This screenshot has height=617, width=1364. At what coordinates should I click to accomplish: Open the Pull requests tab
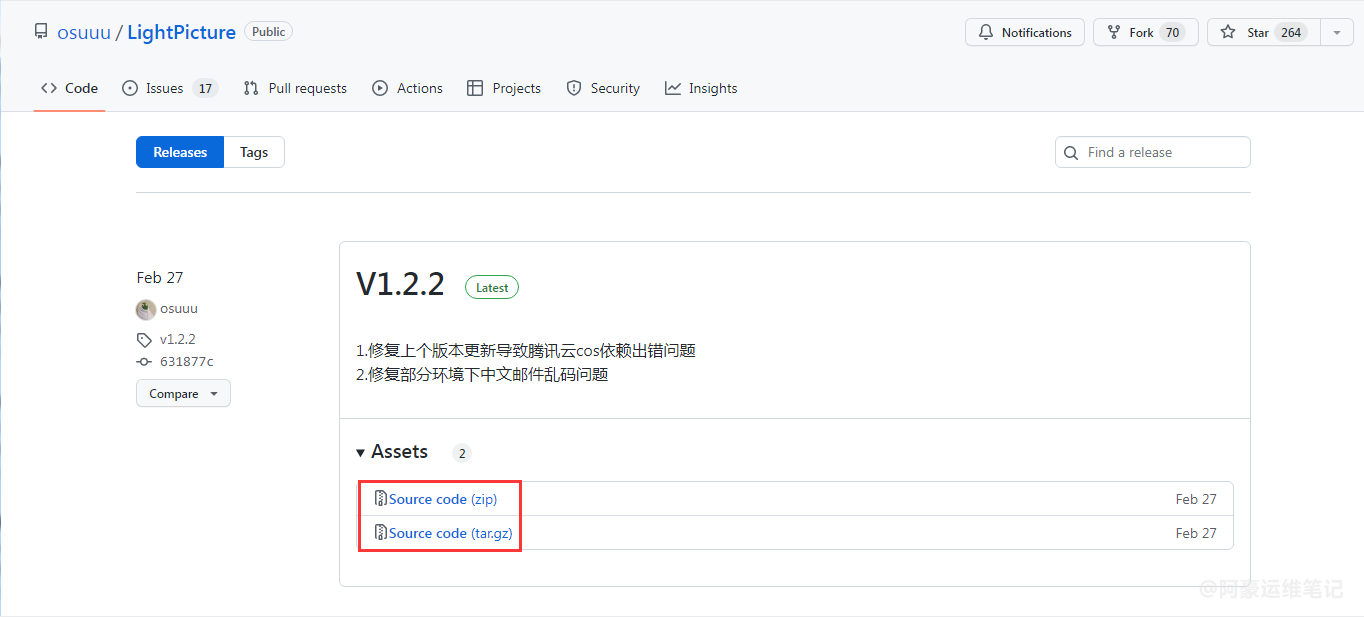click(x=295, y=88)
